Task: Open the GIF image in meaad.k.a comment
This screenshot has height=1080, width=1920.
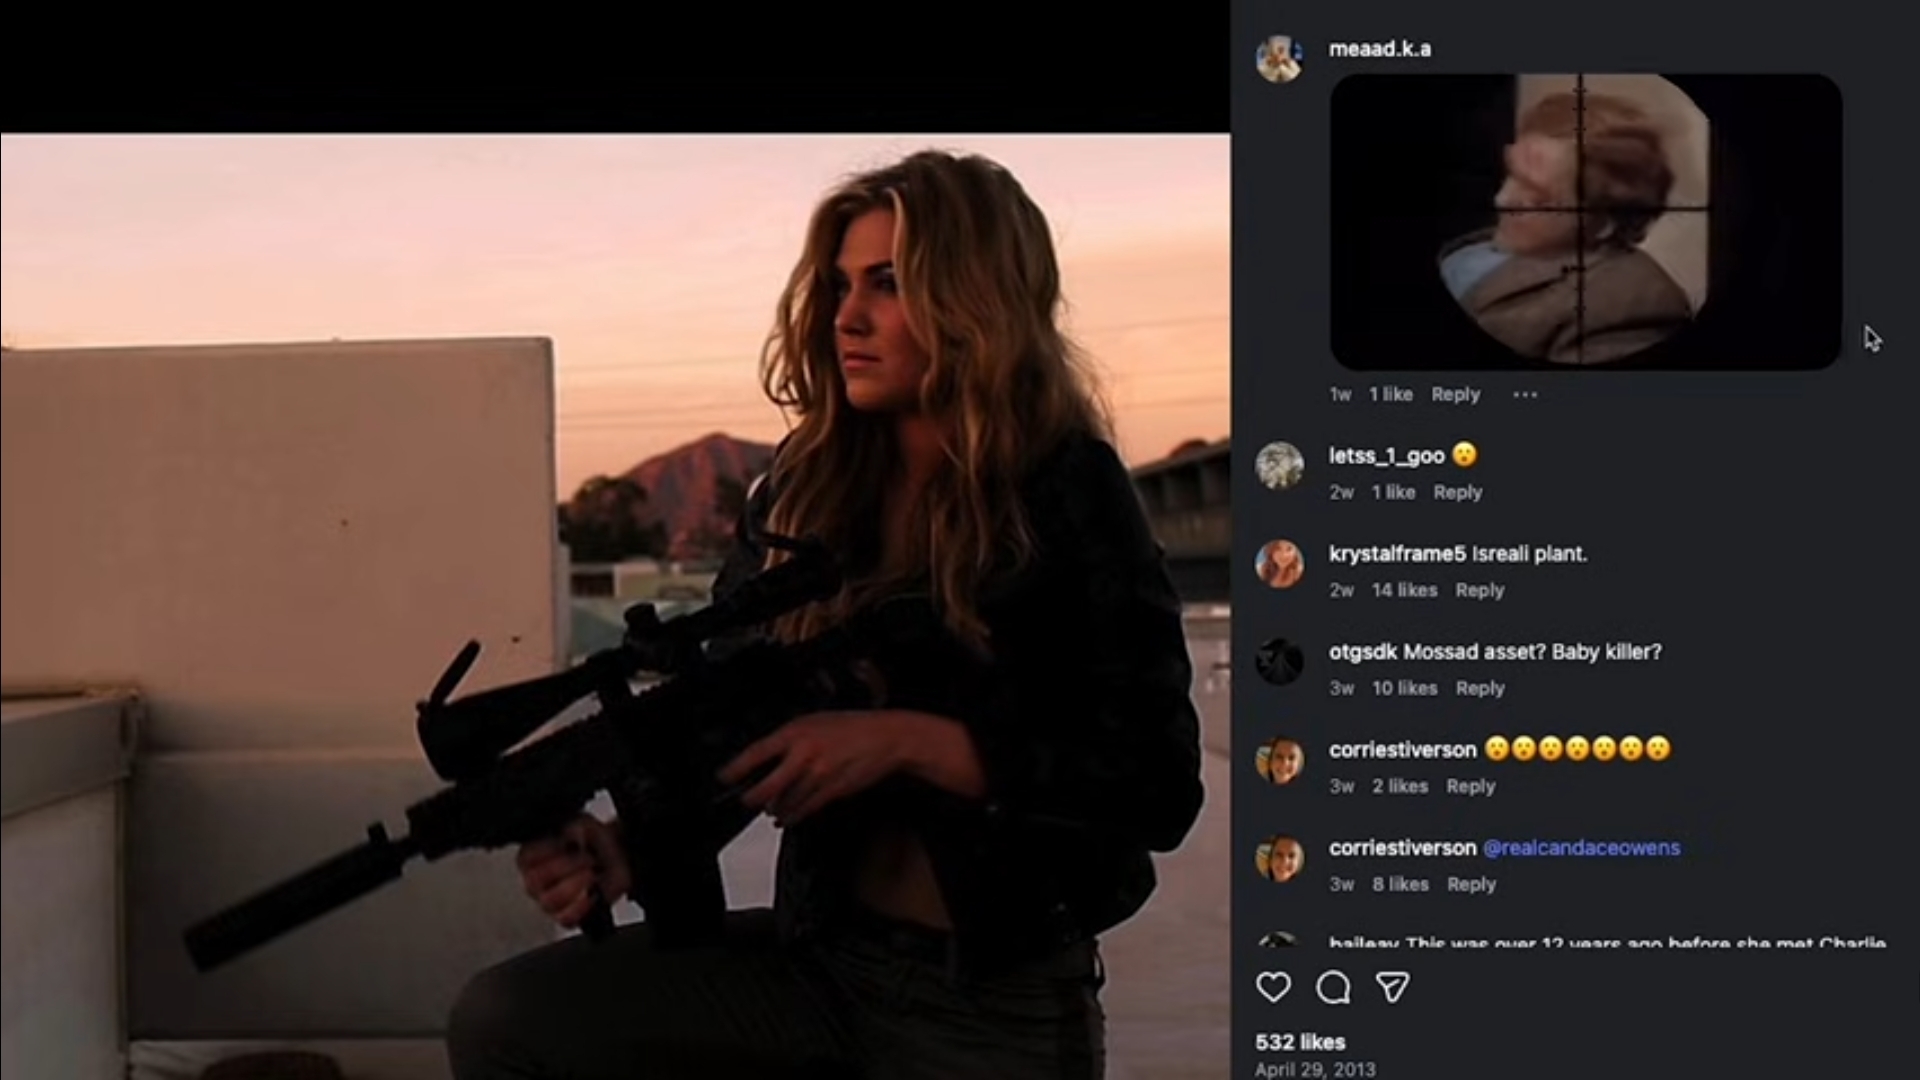Action: pos(1585,221)
